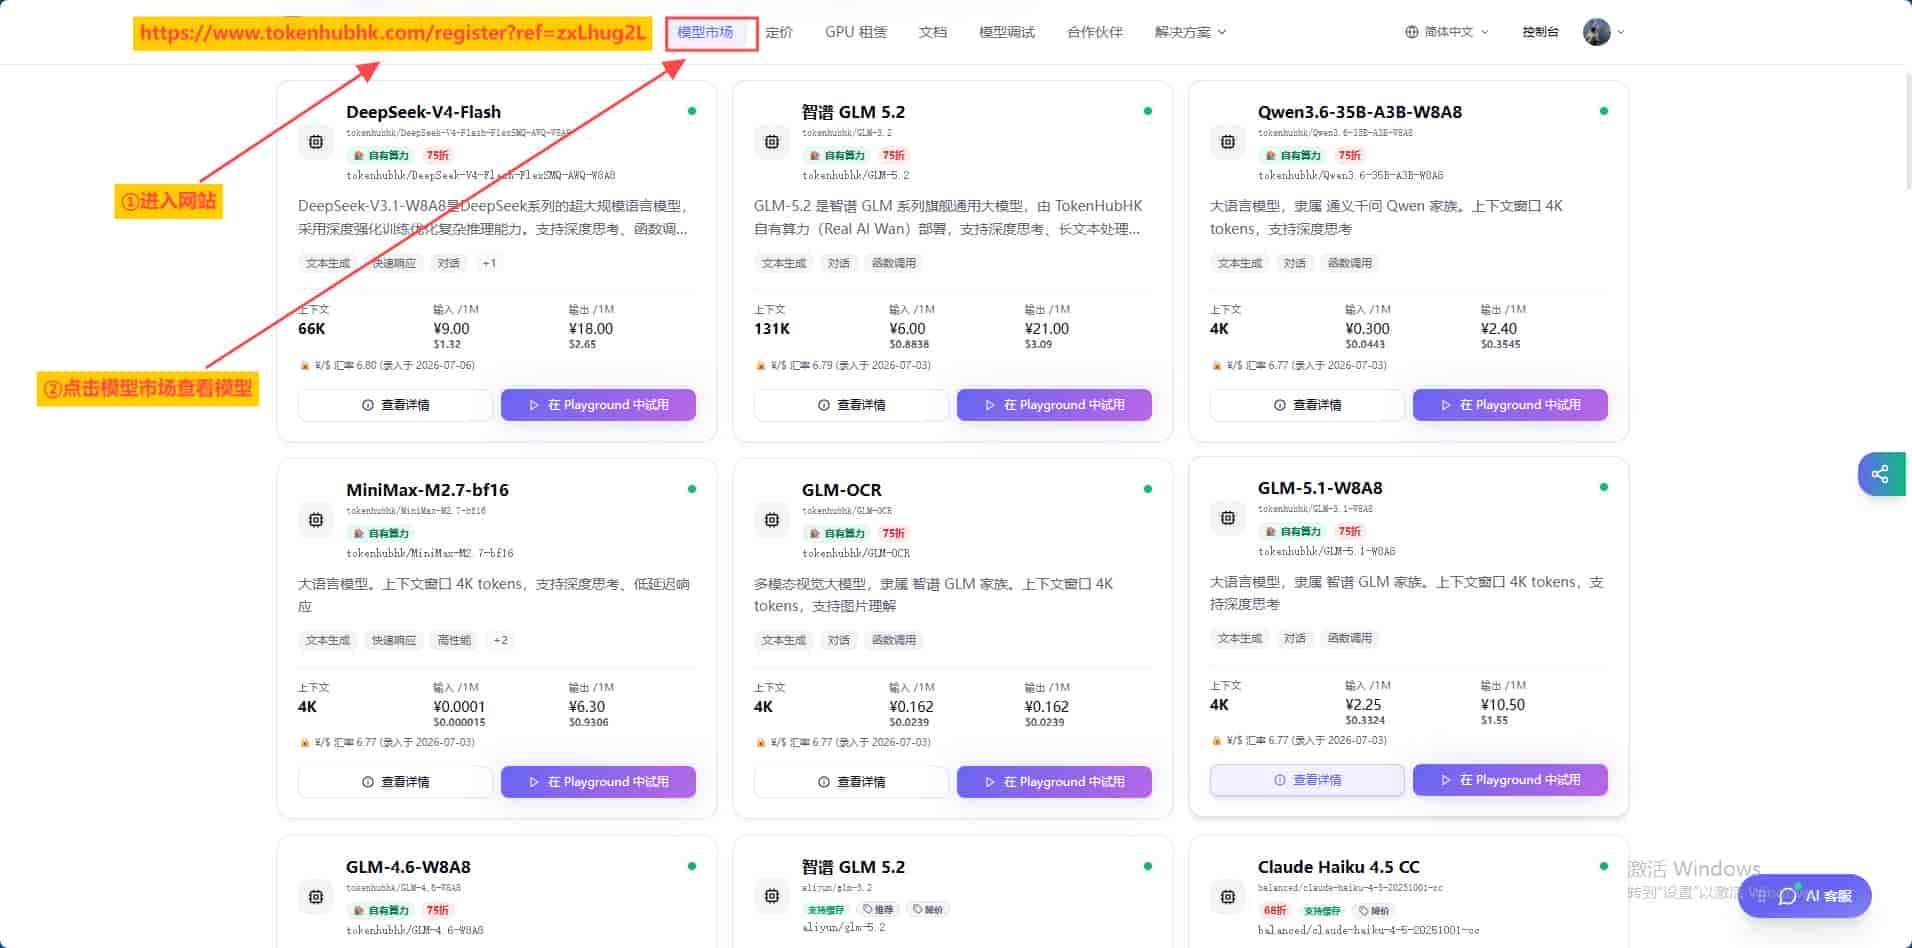The image size is (1912, 948).
Task: Click the +1 tag on DeepSeek-V4-Flash
Action: pos(489,263)
